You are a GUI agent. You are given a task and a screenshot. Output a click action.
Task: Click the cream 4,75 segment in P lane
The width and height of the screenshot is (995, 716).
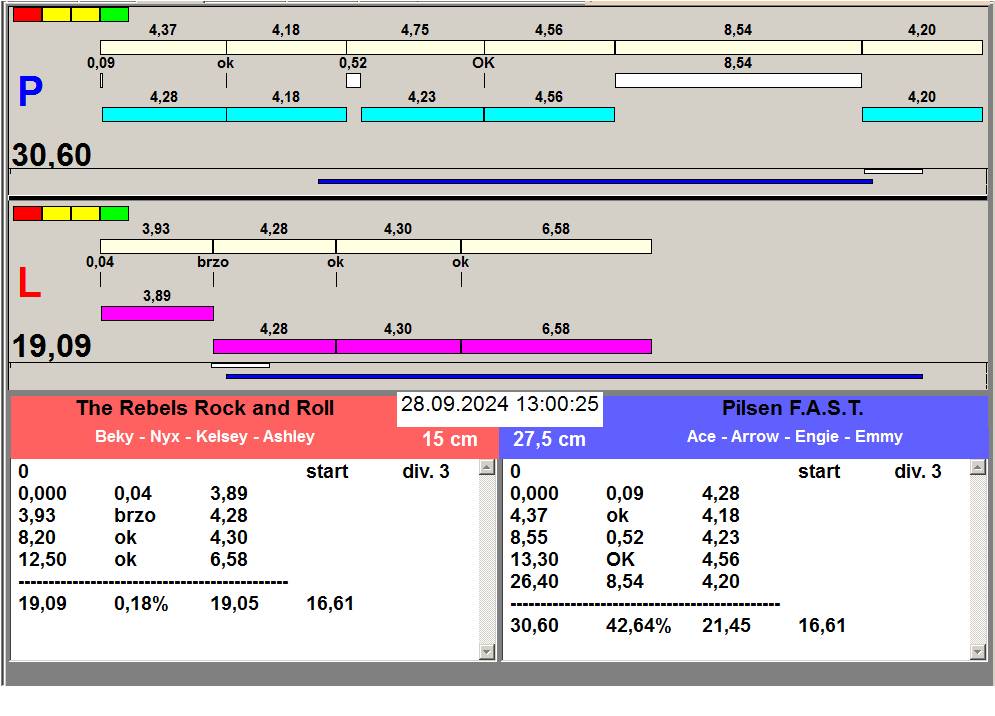click(415, 48)
